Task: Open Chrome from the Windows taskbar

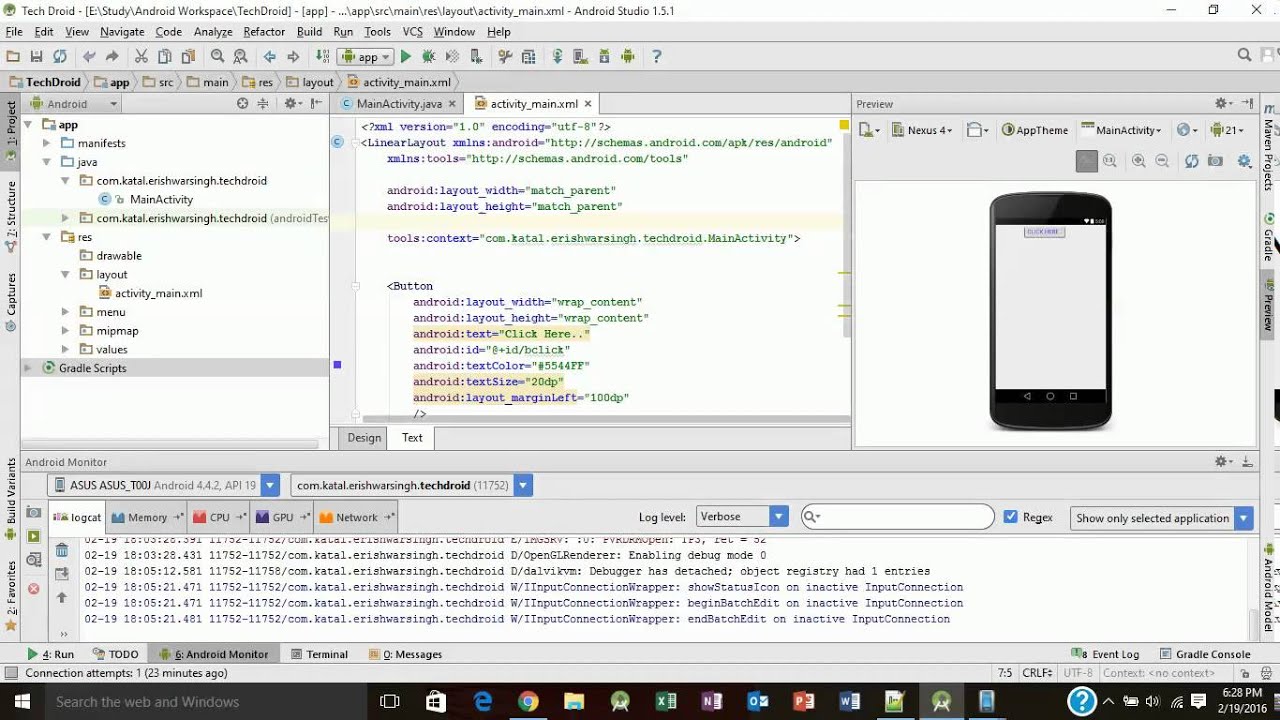Action: click(528, 702)
